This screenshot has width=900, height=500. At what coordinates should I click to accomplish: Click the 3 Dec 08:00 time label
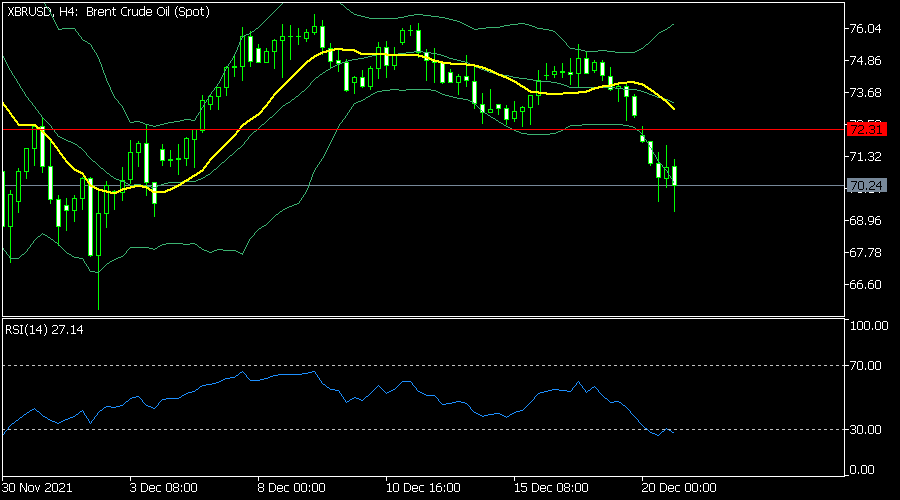tap(164, 488)
